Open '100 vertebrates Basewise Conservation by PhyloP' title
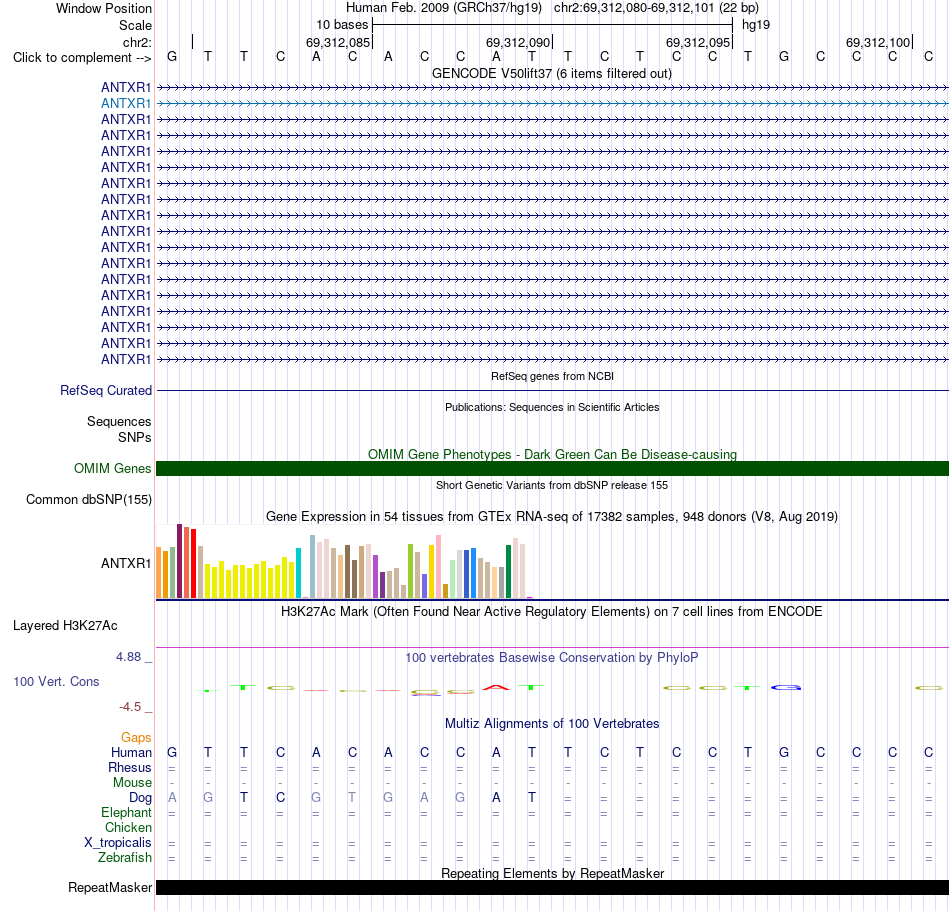950x911 pixels. (551, 657)
